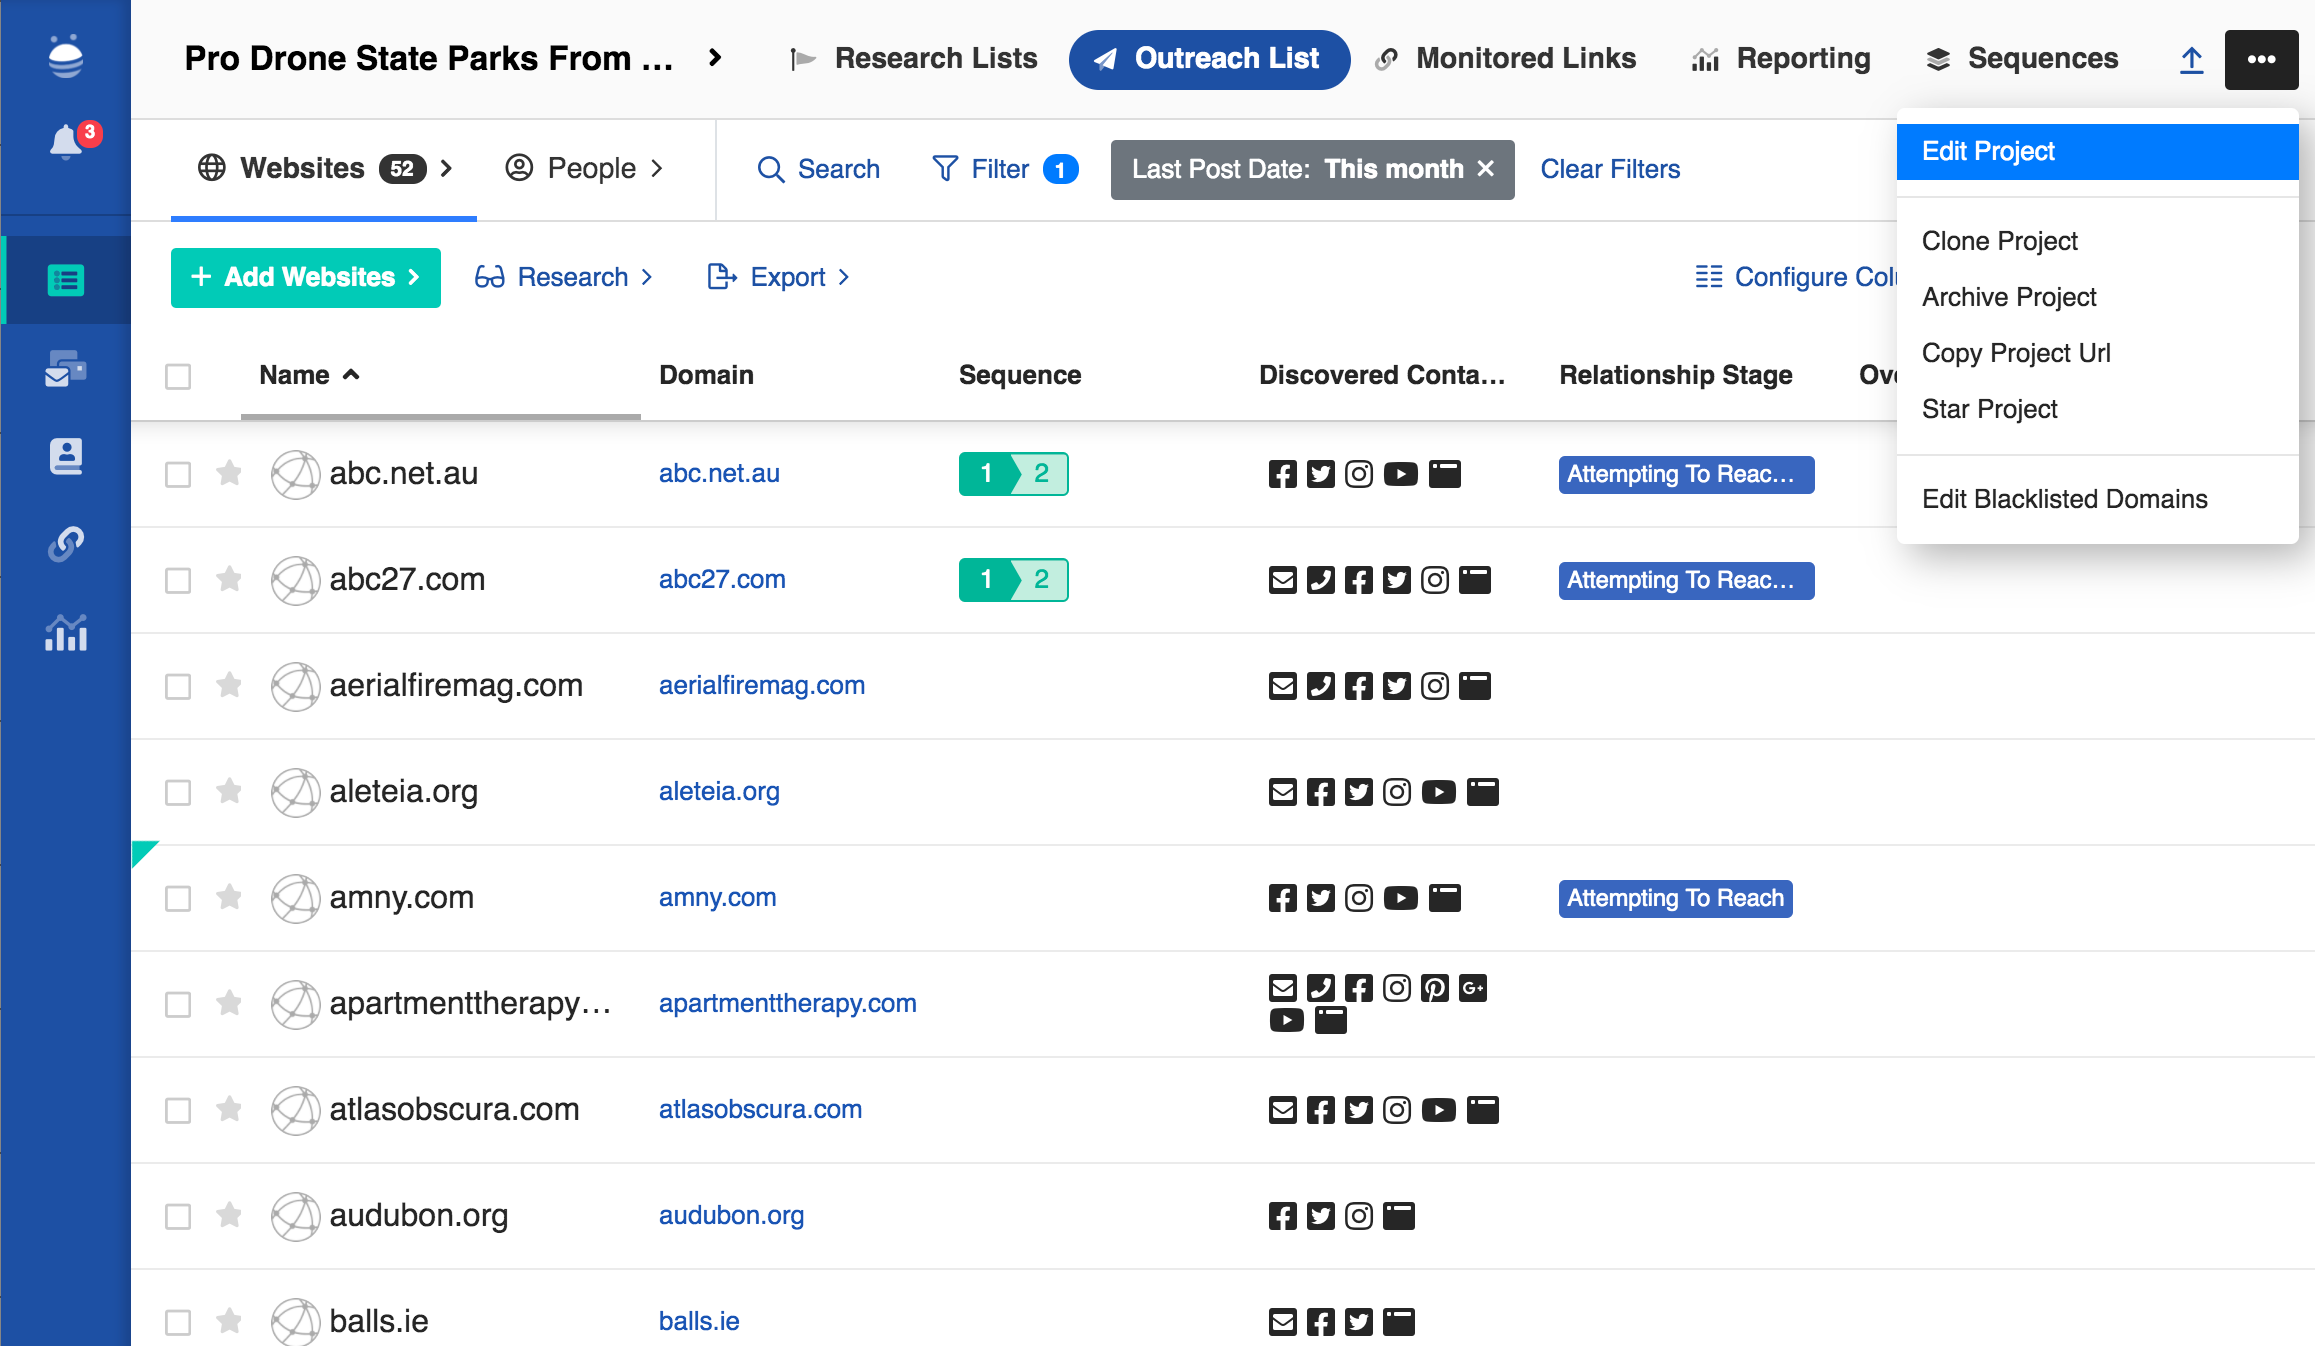Click the Add Websites button

click(306, 277)
